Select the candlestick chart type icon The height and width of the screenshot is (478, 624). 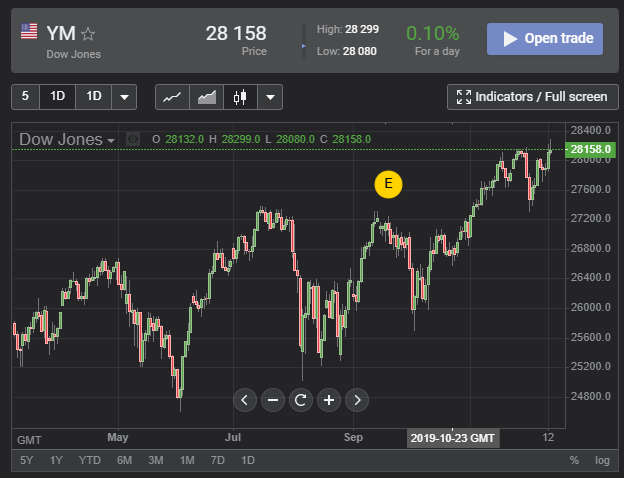tap(238, 97)
